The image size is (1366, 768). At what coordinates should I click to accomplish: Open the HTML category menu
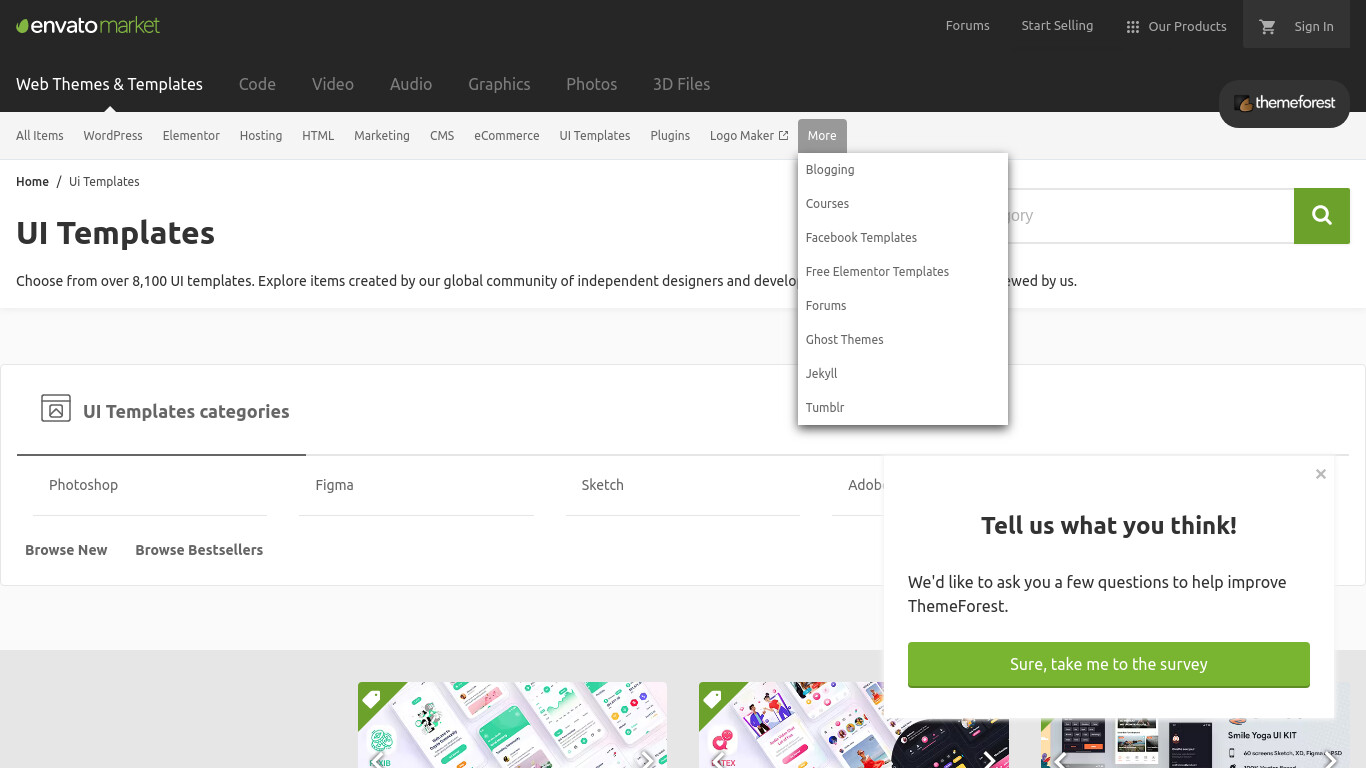318,136
